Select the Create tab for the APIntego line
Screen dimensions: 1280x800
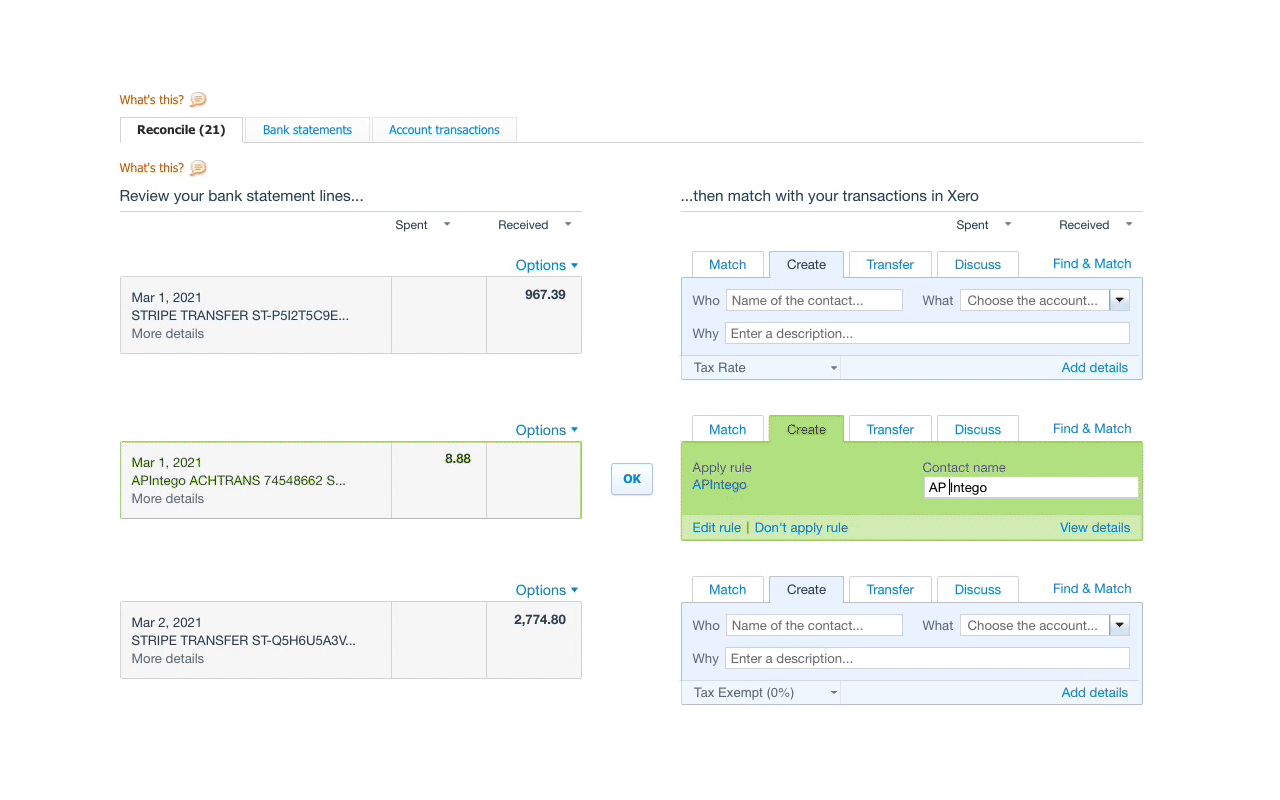coord(806,430)
